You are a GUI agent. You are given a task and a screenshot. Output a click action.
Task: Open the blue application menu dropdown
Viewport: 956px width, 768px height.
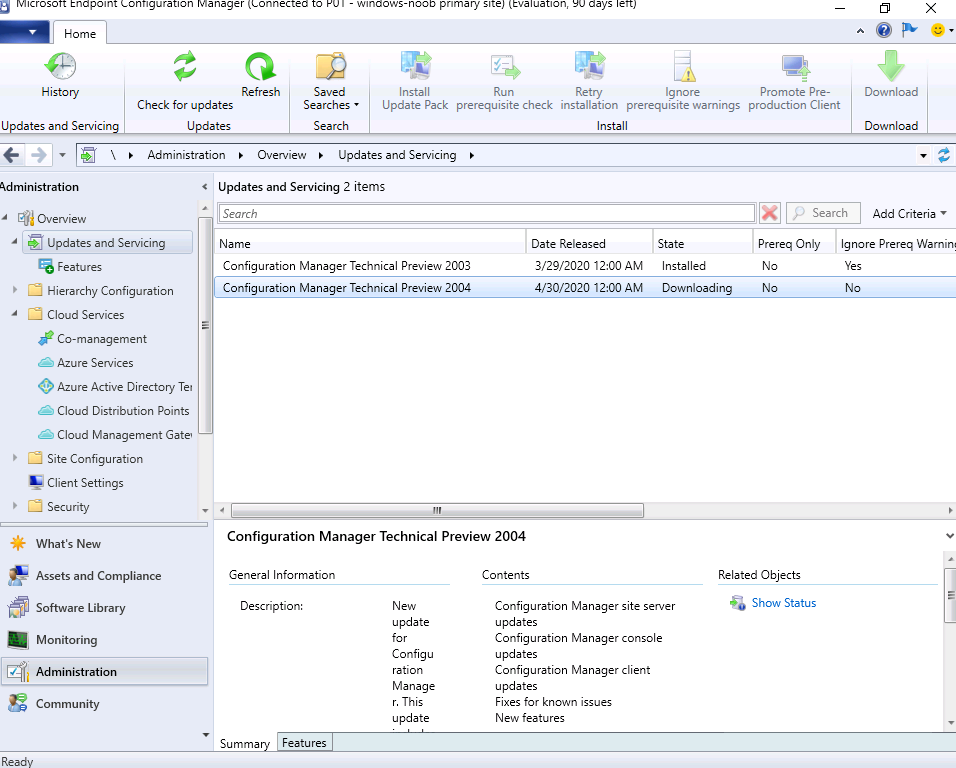(x=24, y=32)
